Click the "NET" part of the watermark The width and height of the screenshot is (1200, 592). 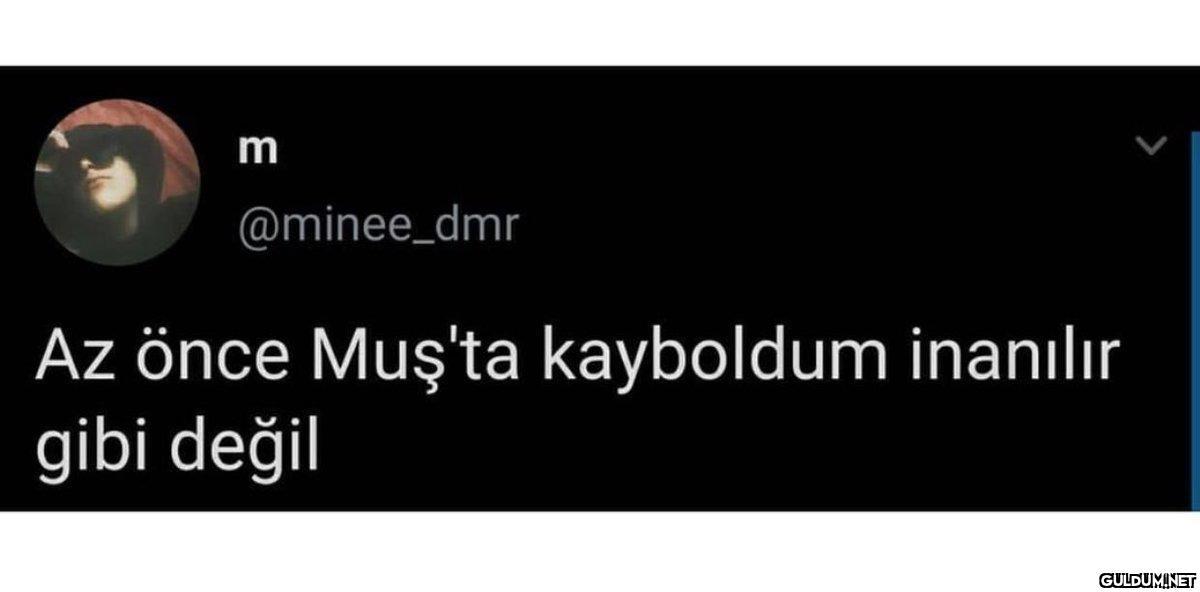[x=1182, y=580]
